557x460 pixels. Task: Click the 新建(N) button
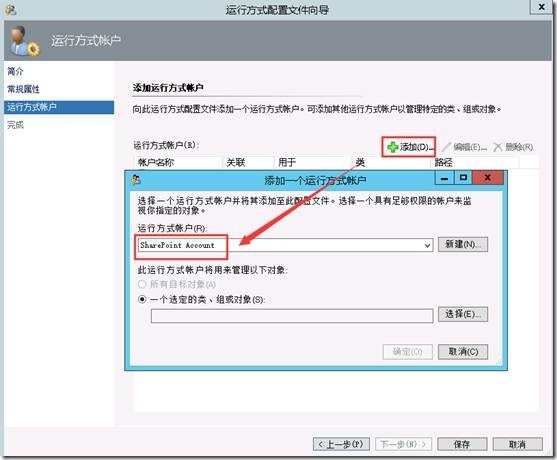point(463,244)
